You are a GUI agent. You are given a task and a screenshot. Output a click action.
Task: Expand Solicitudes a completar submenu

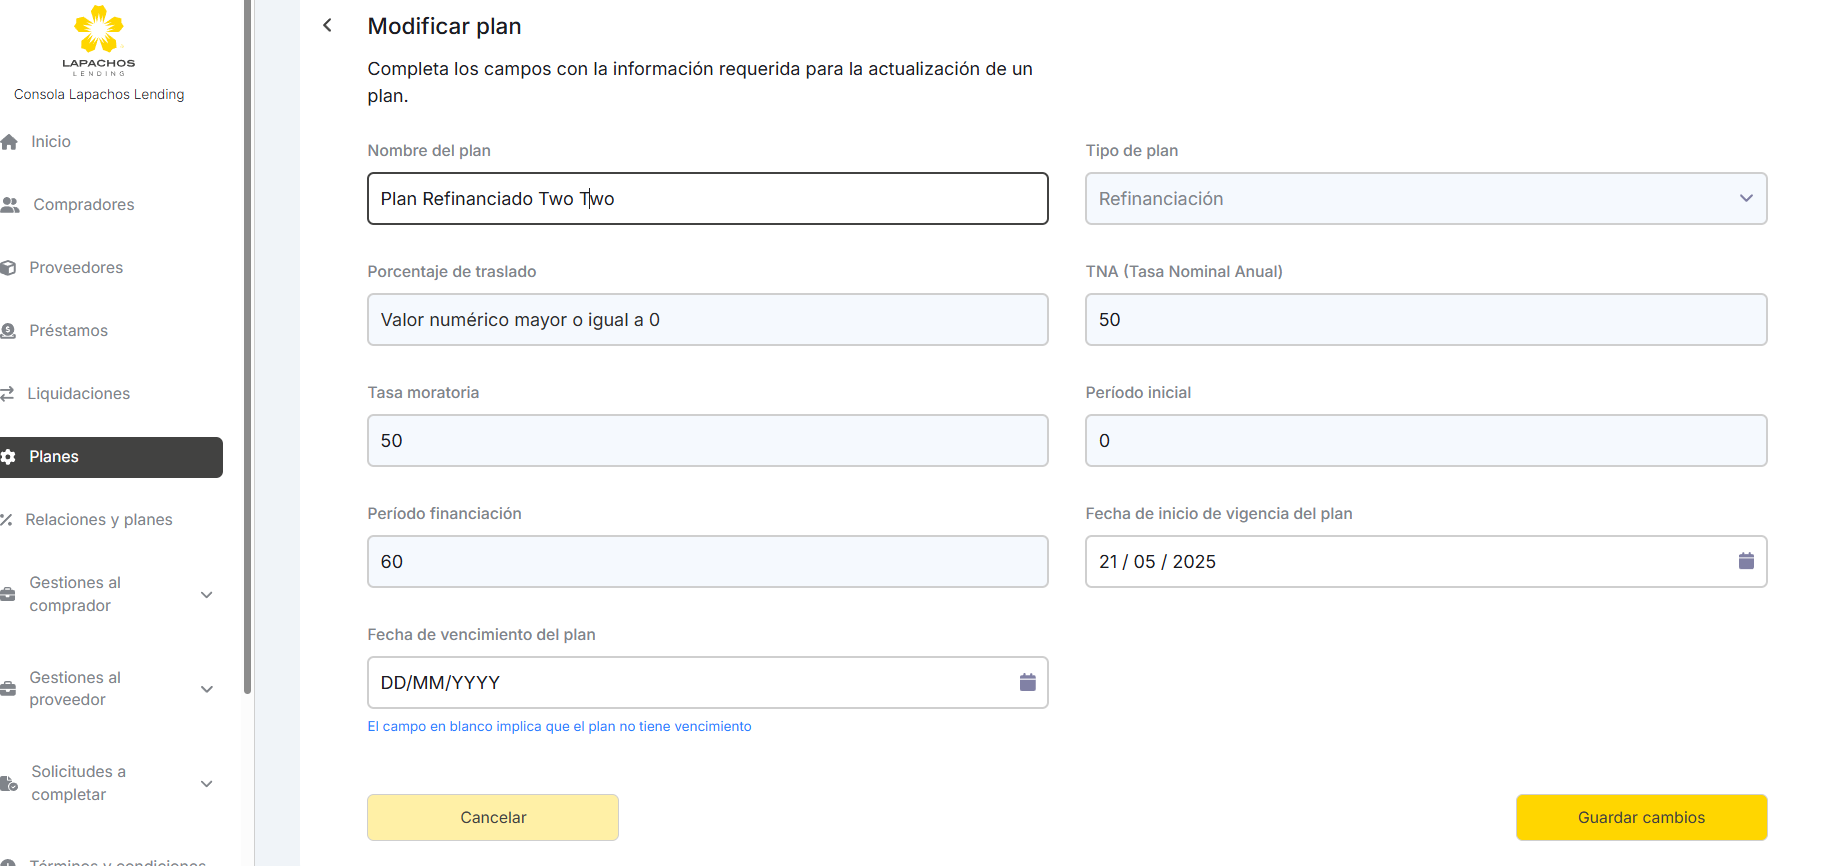click(x=207, y=784)
